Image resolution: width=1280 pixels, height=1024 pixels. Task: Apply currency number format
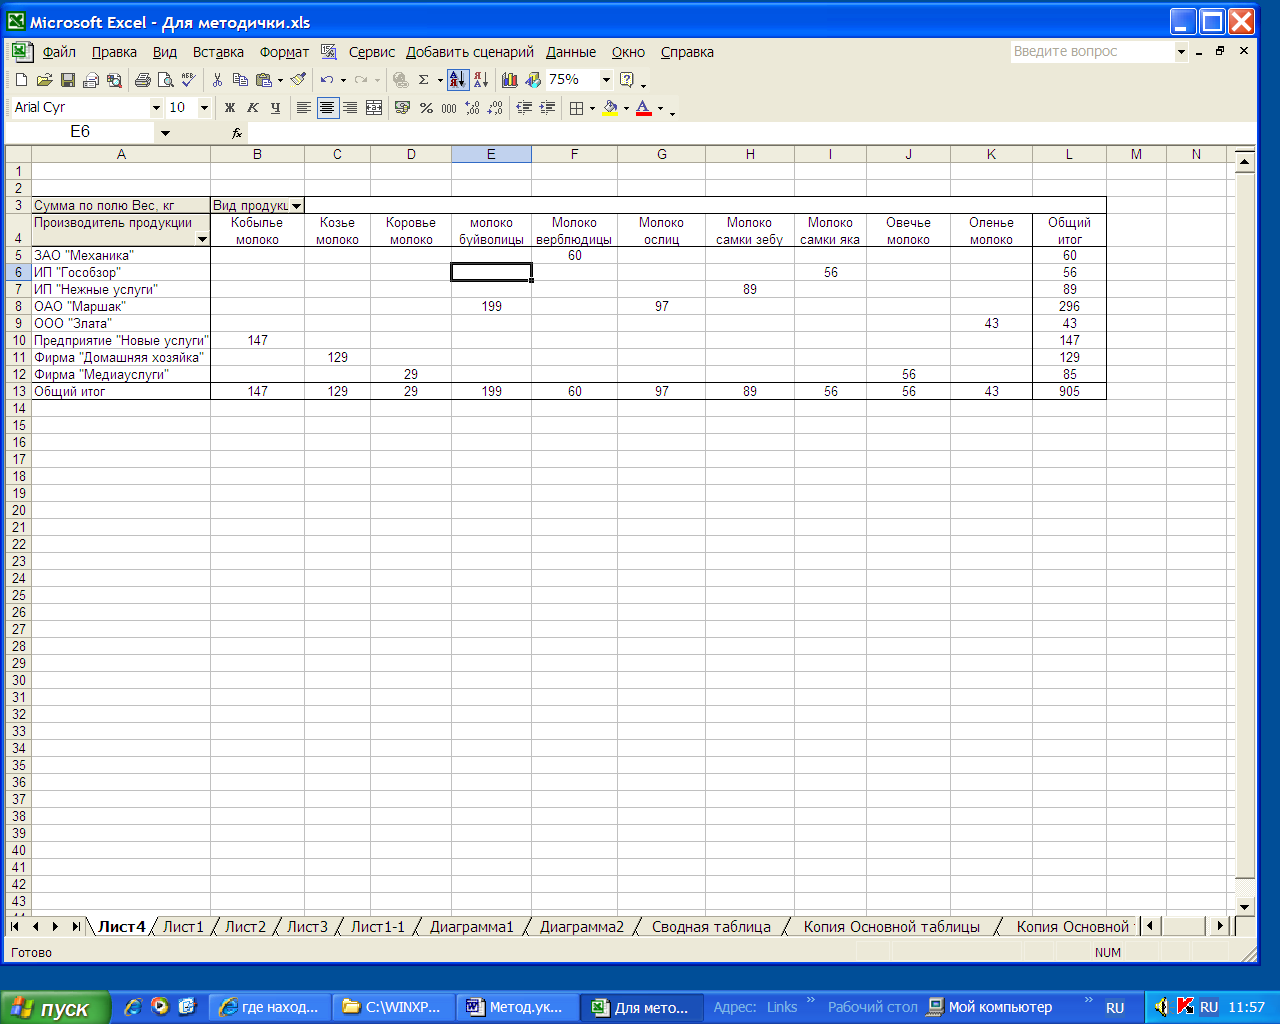(x=403, y=108)
